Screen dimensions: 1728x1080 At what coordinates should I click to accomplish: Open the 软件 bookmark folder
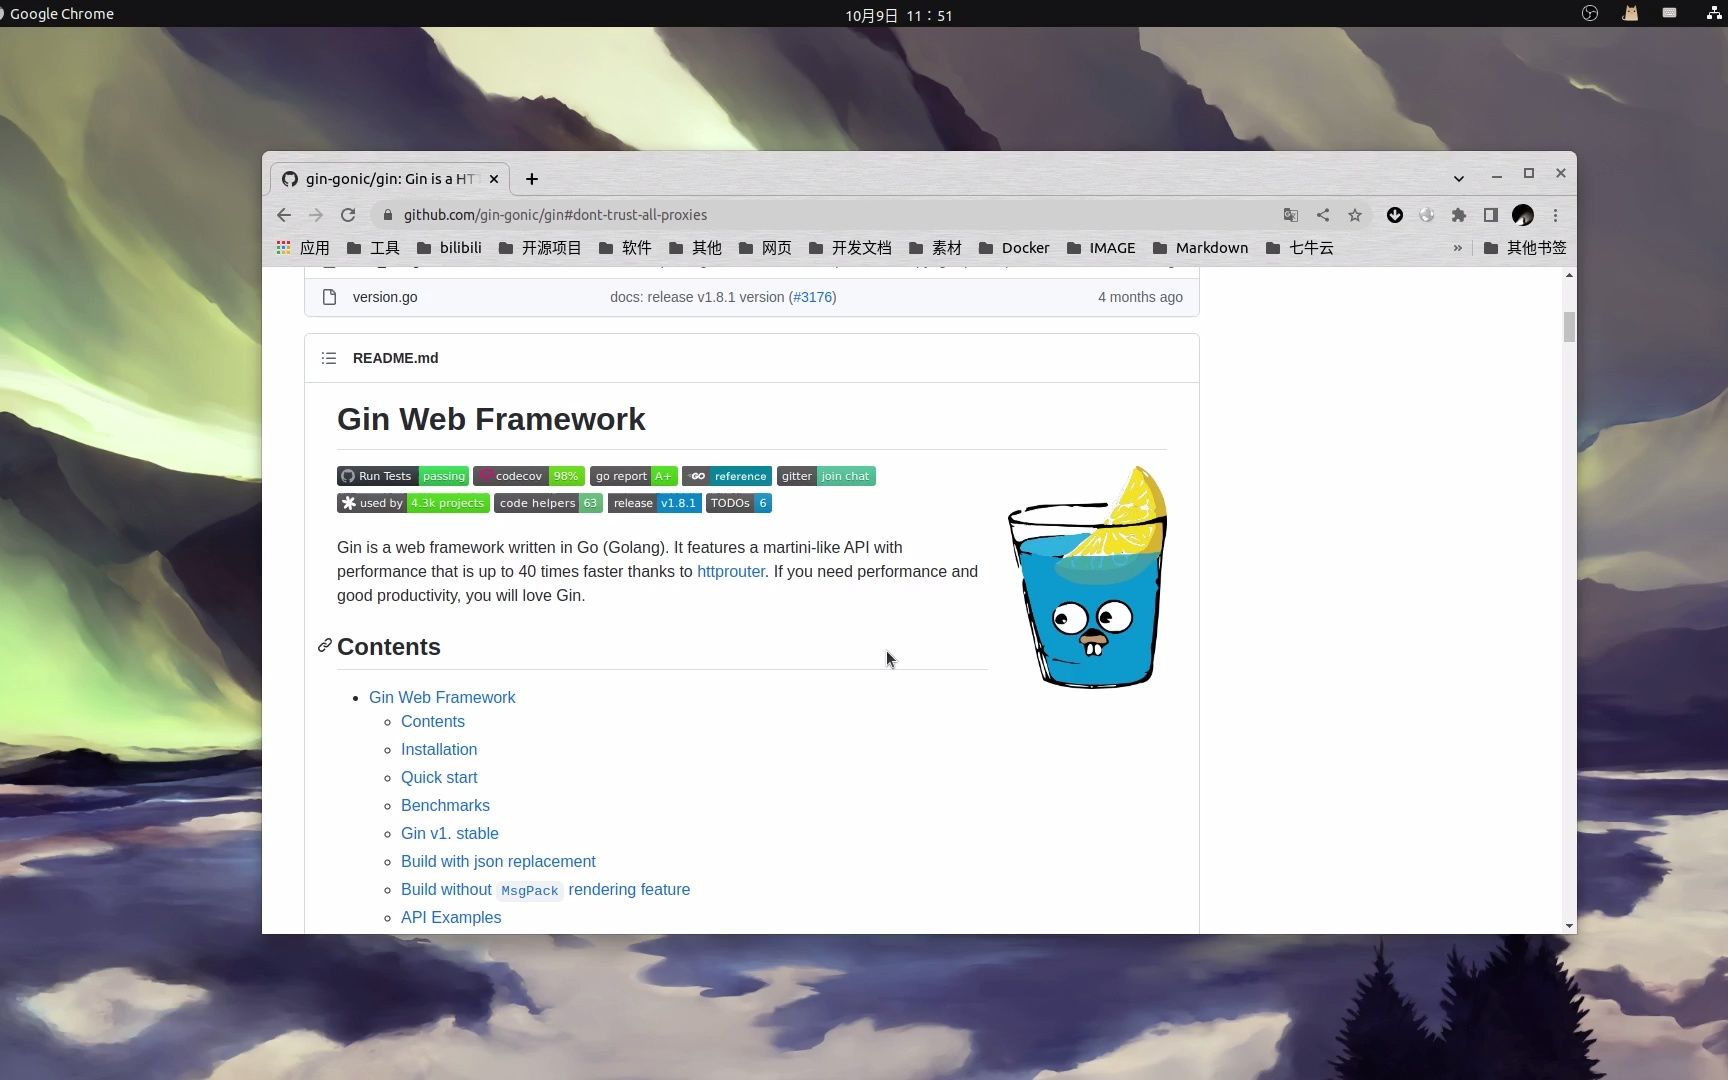click(625, 248)
